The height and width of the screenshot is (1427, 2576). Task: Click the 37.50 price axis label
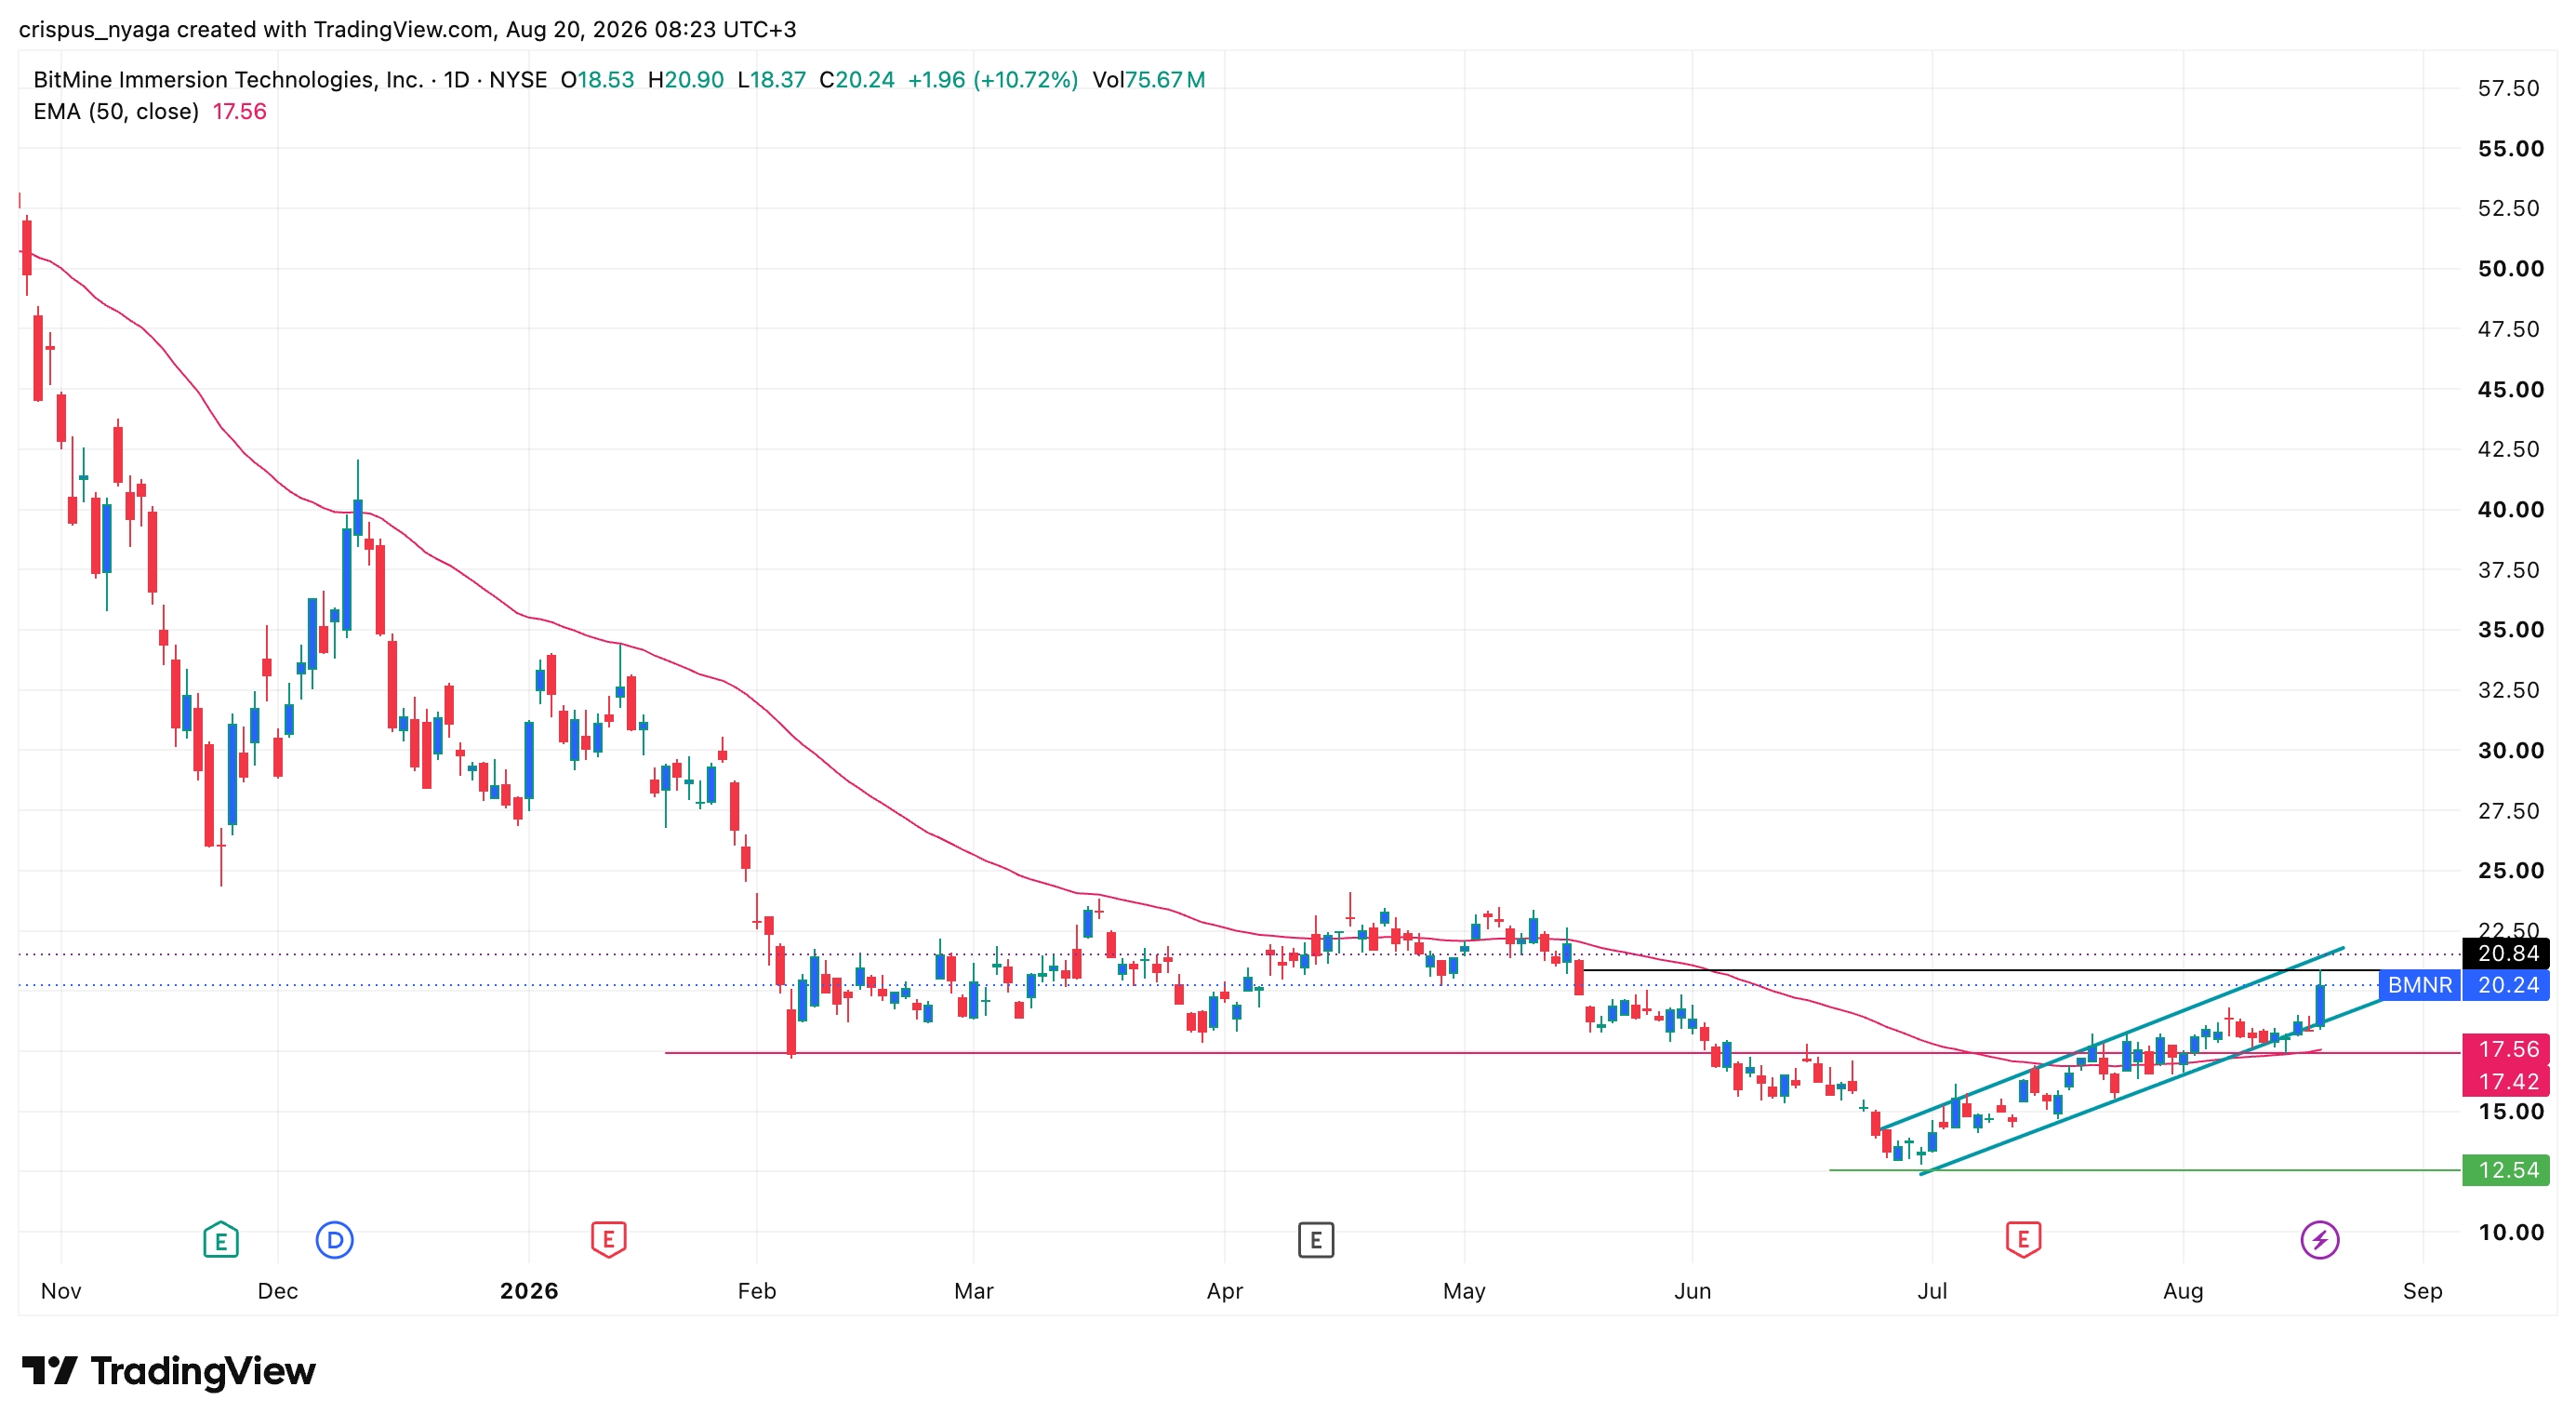(x=2508, y=570)
